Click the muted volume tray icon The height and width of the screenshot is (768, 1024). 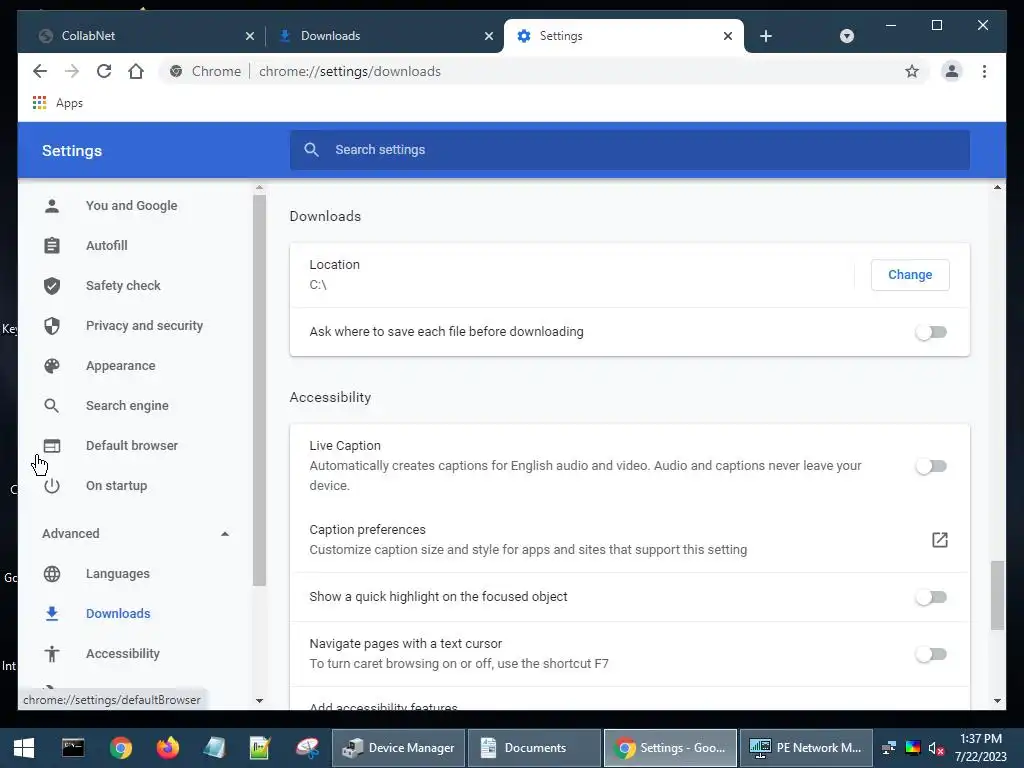(x=936, y=748)
